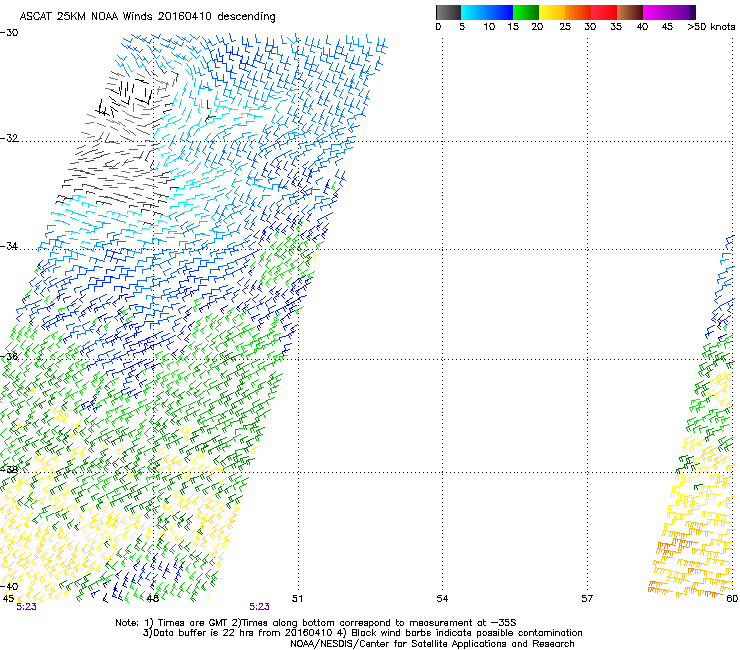
Task: Click the '25' label under the color bar
Action: pos(565,27)
